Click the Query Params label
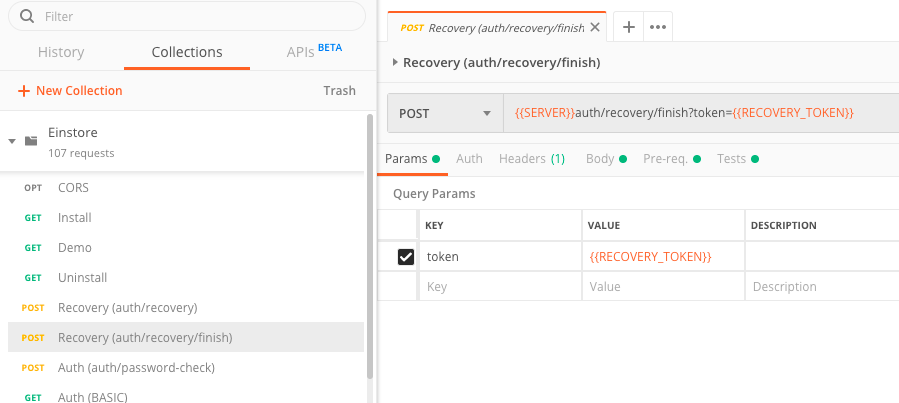 pos(434,194)
